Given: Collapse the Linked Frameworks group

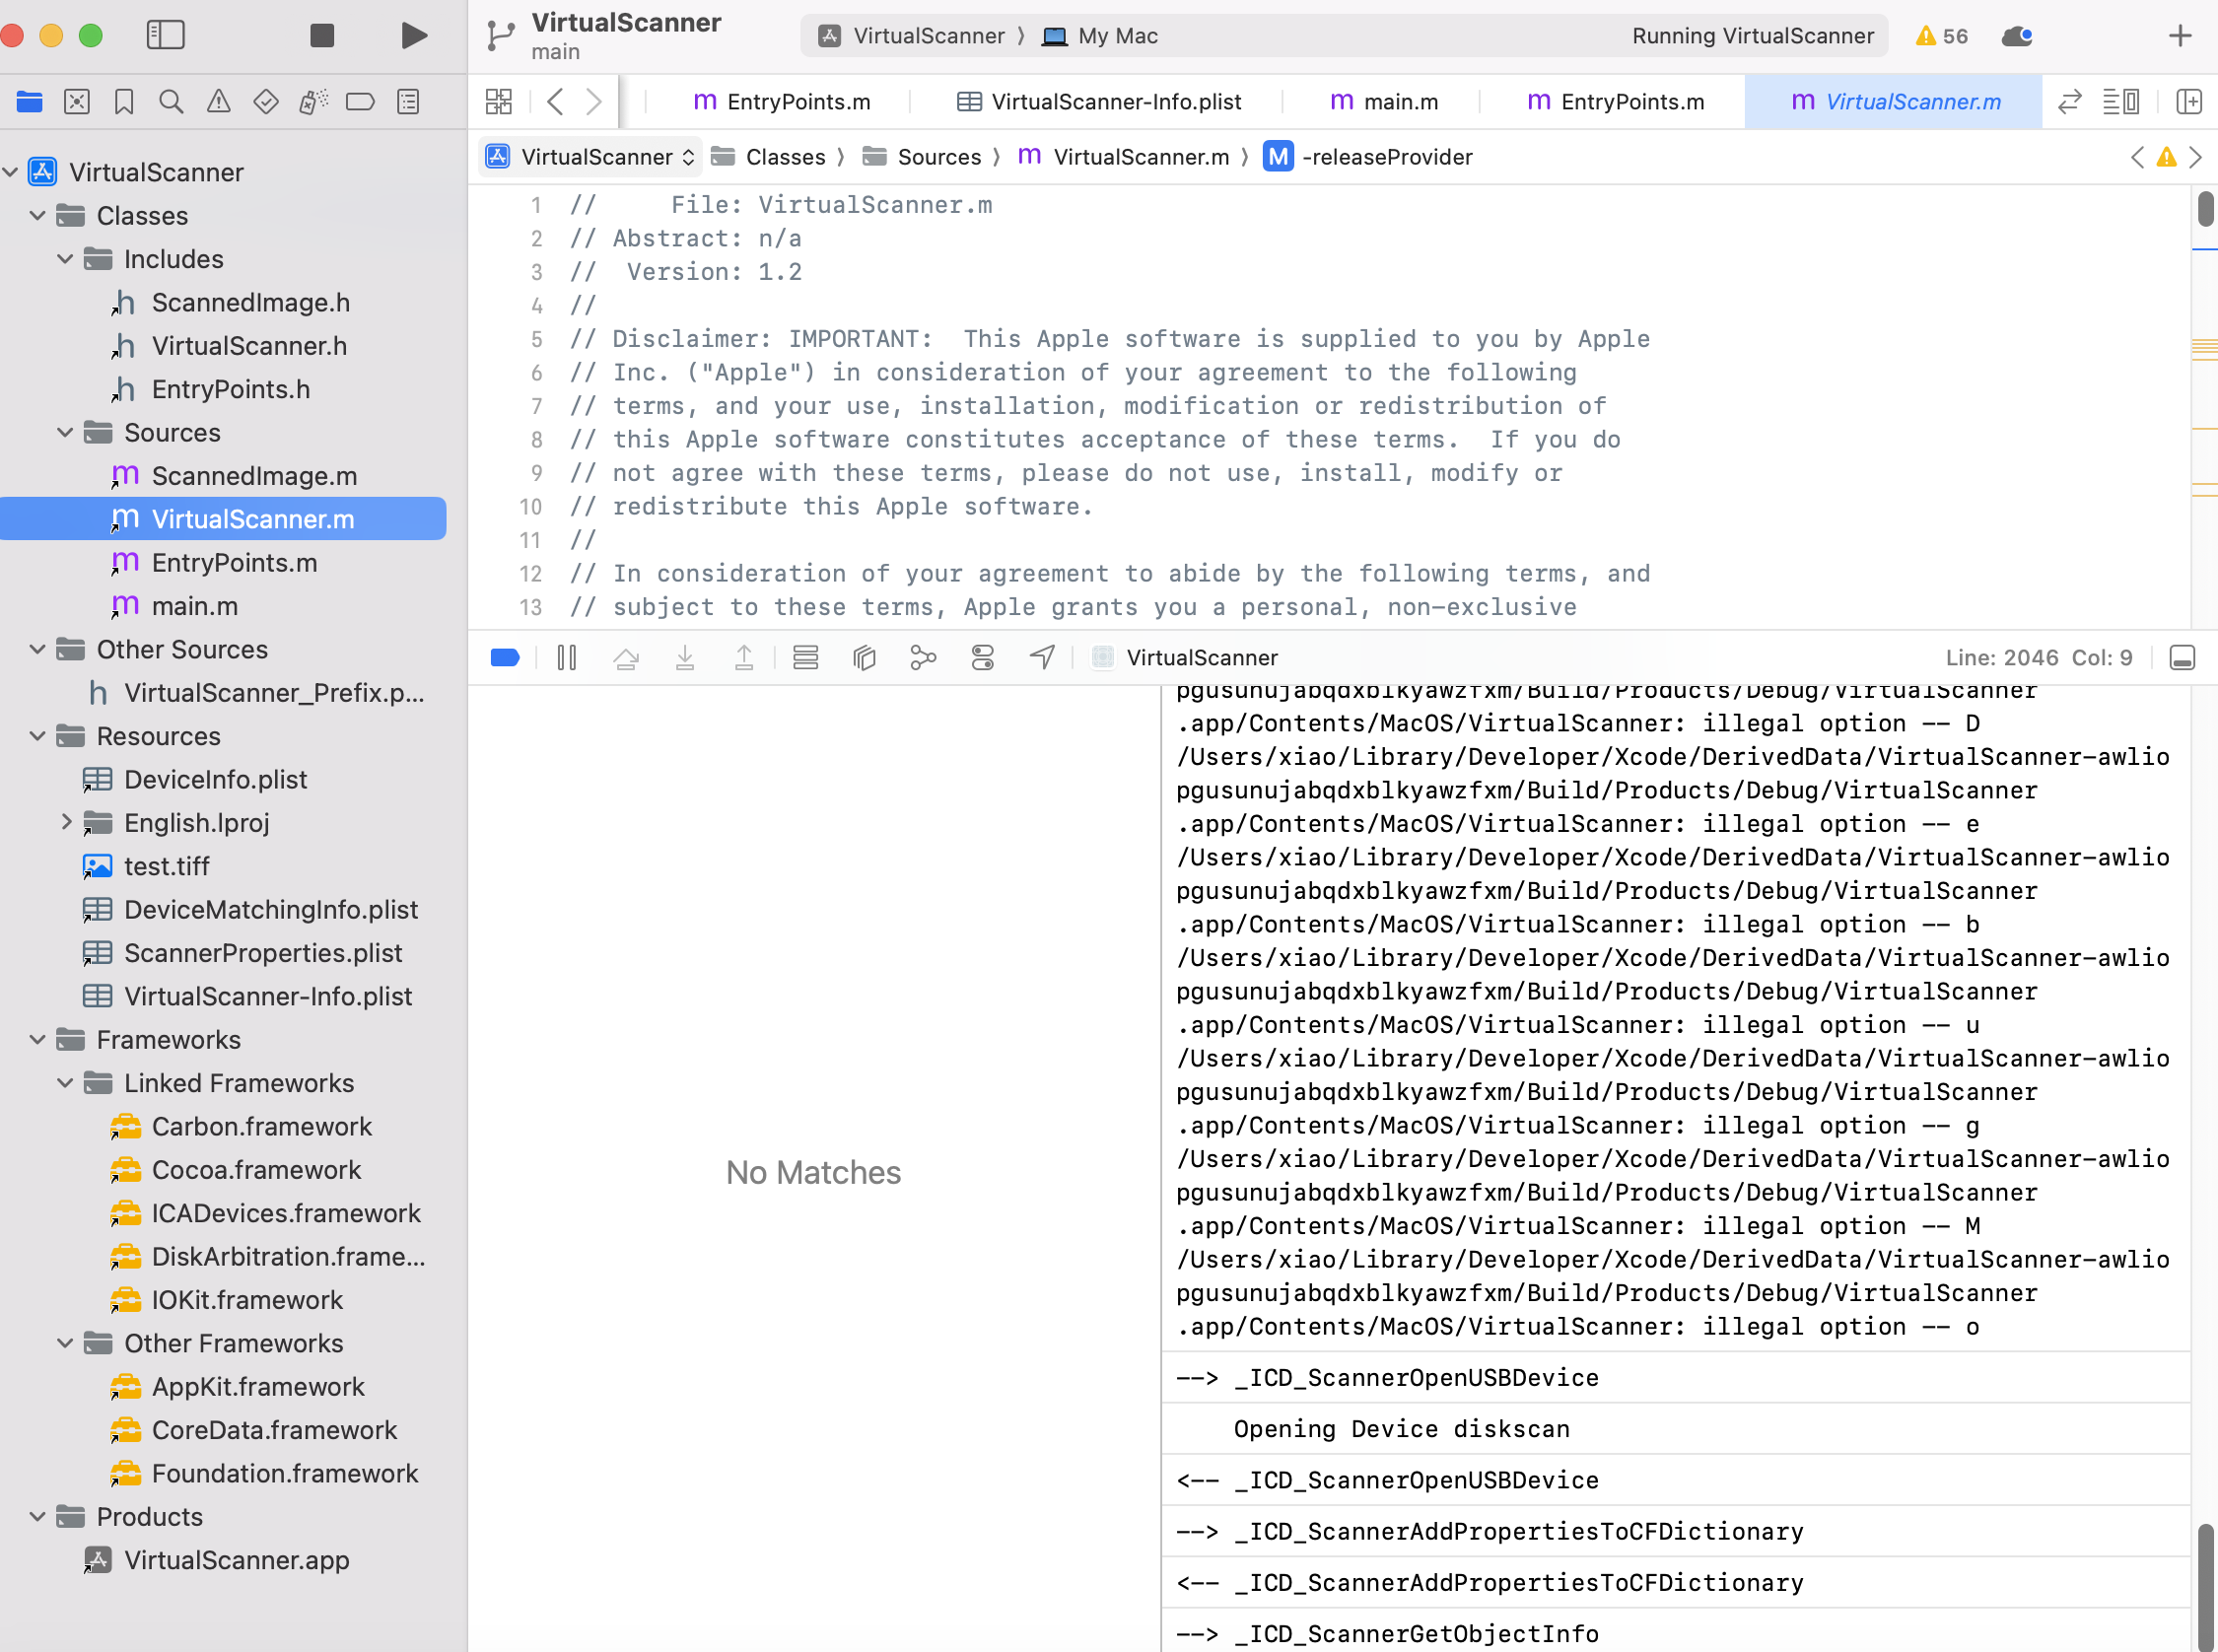Looking at the screenshot, I should (65, 1083).
